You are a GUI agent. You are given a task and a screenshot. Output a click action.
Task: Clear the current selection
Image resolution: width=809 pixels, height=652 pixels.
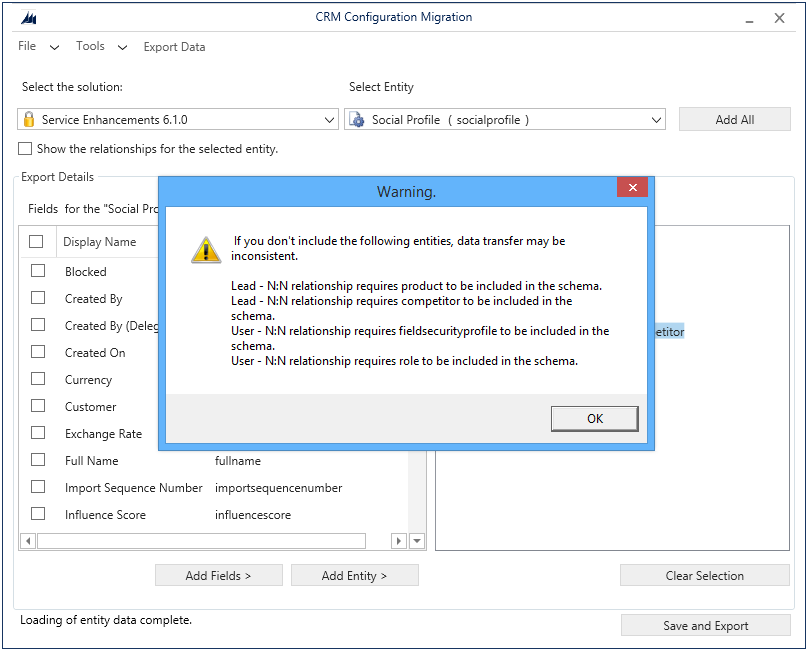[704, 575]
